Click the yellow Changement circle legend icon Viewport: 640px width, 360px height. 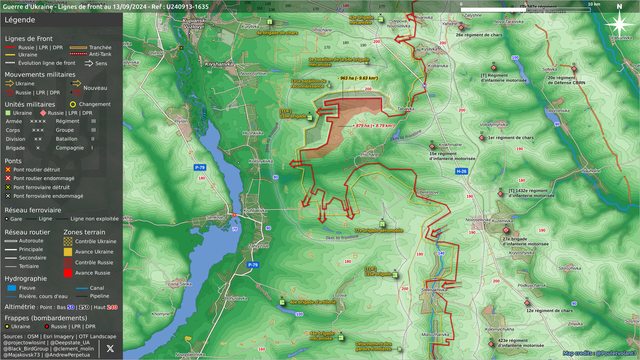coord(73,104)
